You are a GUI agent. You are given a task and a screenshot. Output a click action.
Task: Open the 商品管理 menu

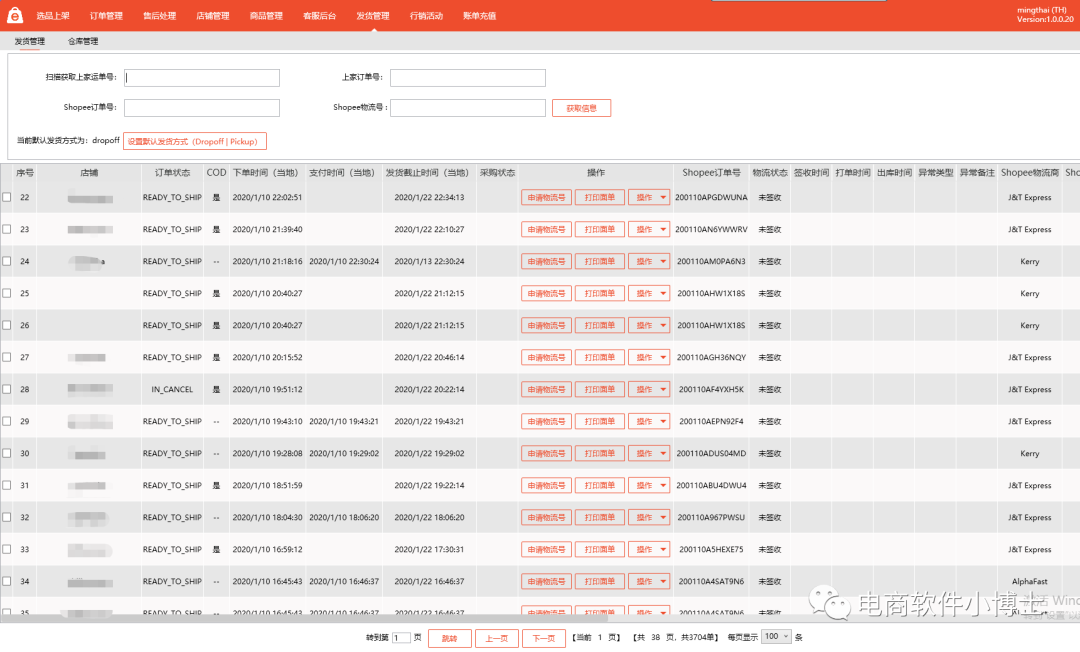(x=267, y=16)
